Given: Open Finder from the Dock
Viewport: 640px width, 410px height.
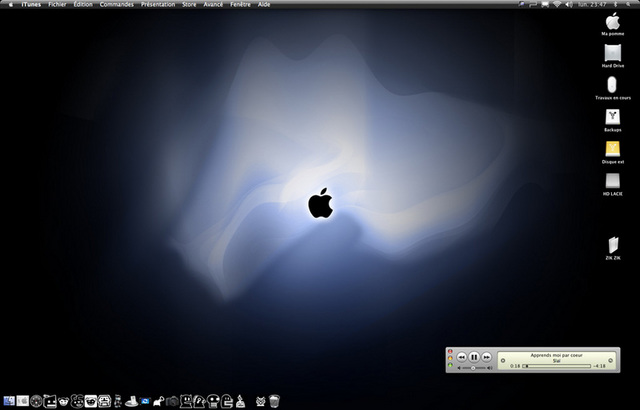Looking at the screenshot, I should (x=9, y=401).
